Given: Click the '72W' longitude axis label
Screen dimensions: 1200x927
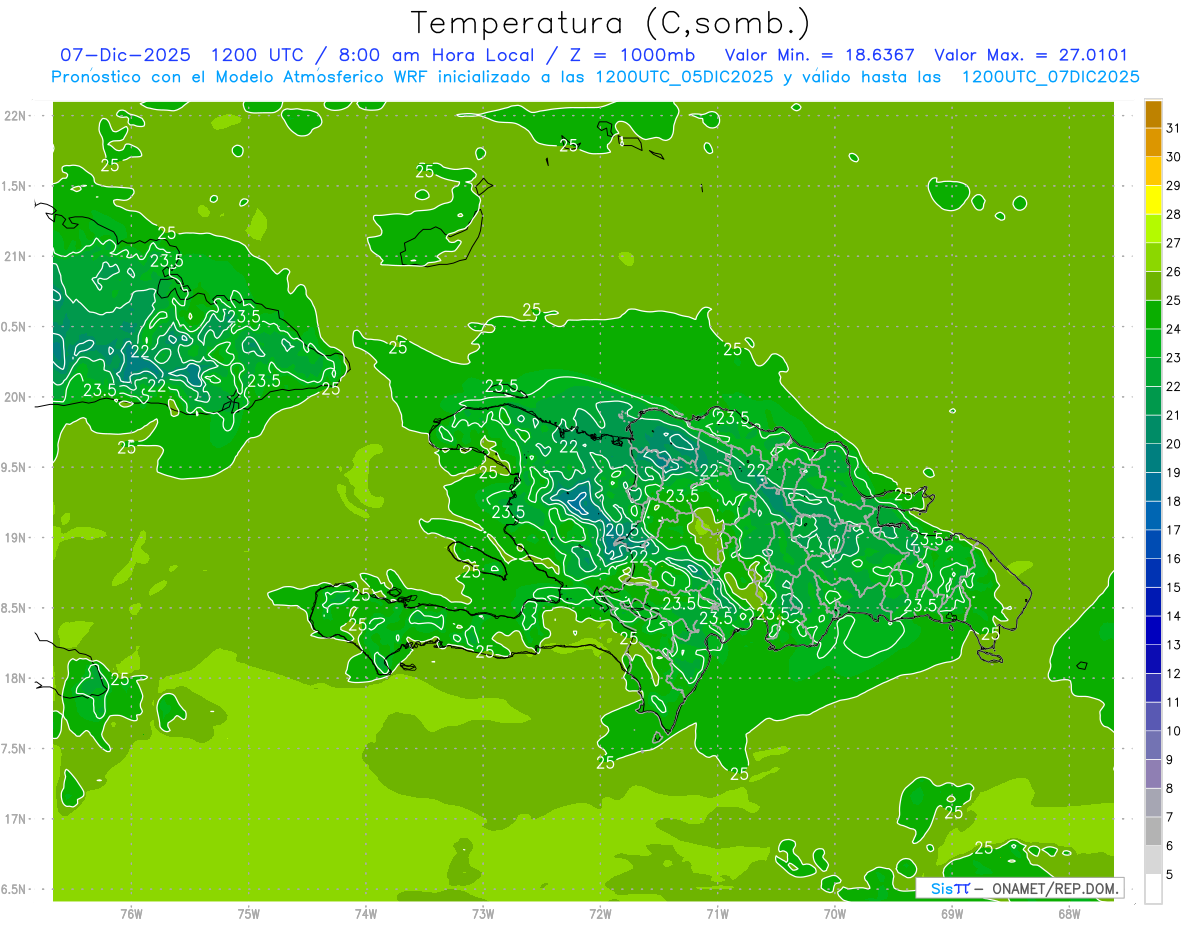Looking at the screenshot, I should coord(600,913).
